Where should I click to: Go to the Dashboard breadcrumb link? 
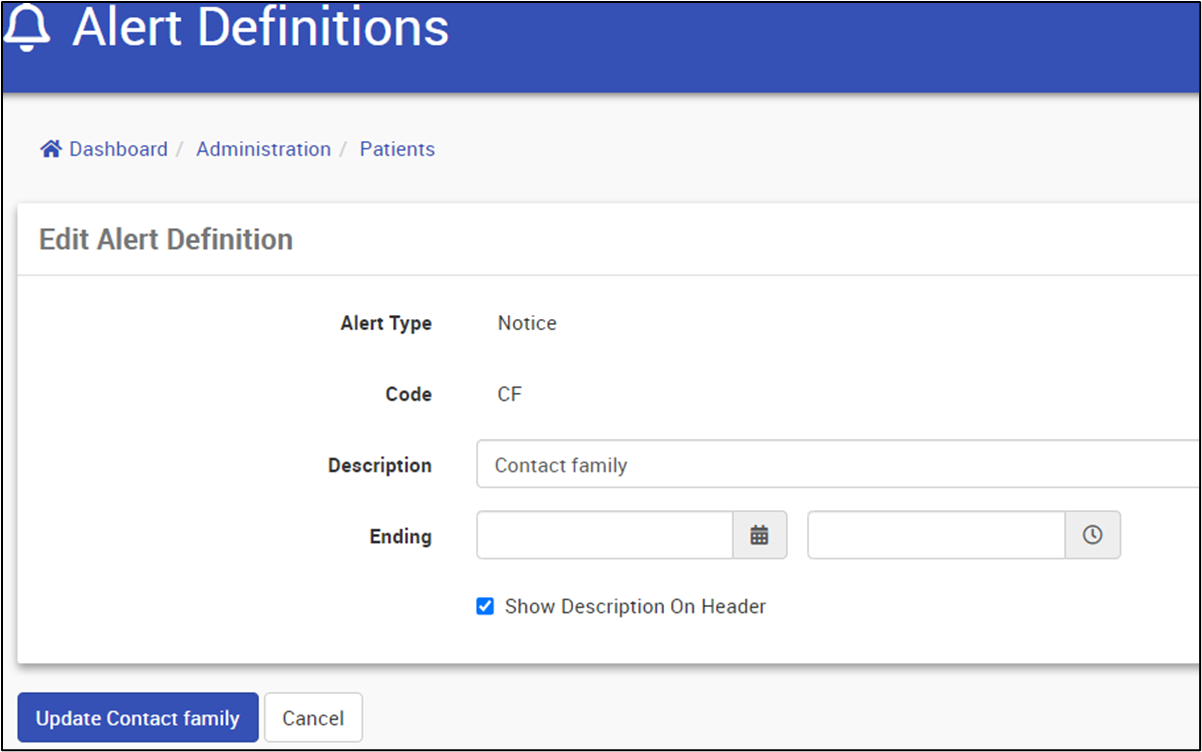click(118, 149)
